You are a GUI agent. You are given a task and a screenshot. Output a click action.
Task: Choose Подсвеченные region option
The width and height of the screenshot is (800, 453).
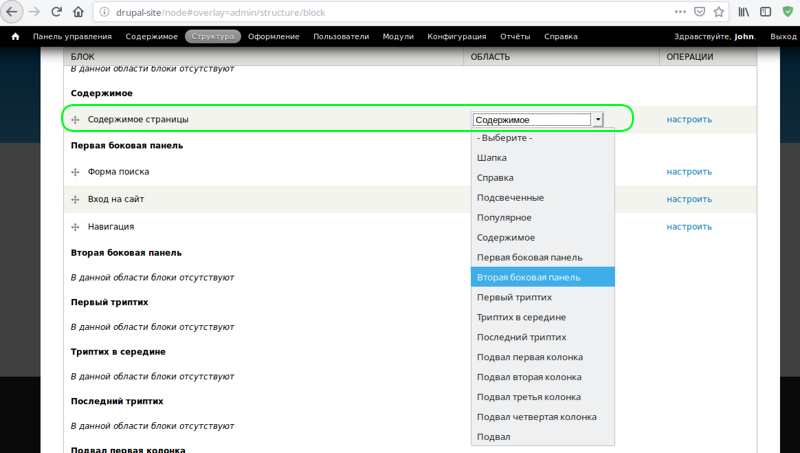[x=543, y=197]
